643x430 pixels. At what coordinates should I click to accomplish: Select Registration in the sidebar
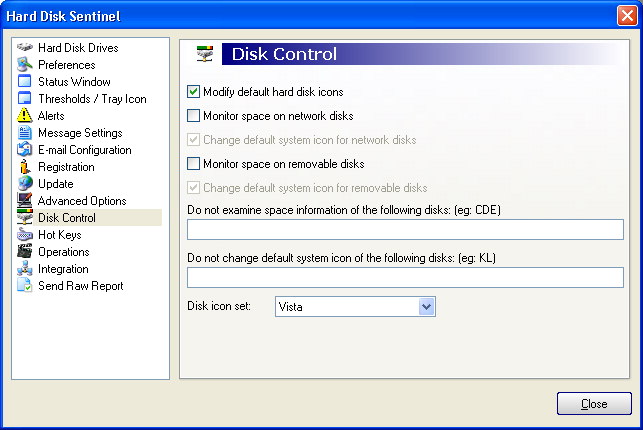pos(66,167)
